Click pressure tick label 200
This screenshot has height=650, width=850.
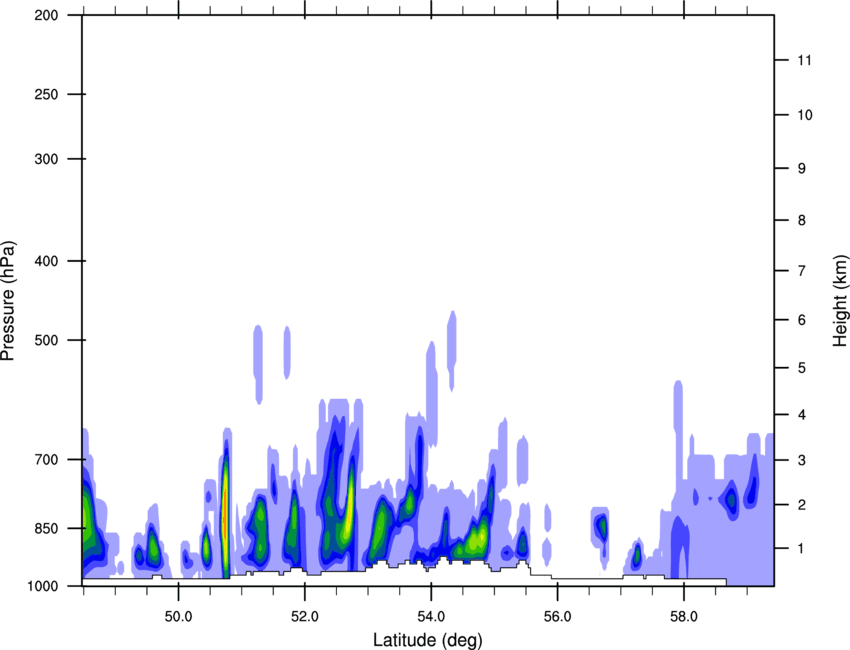pos(46,15)
